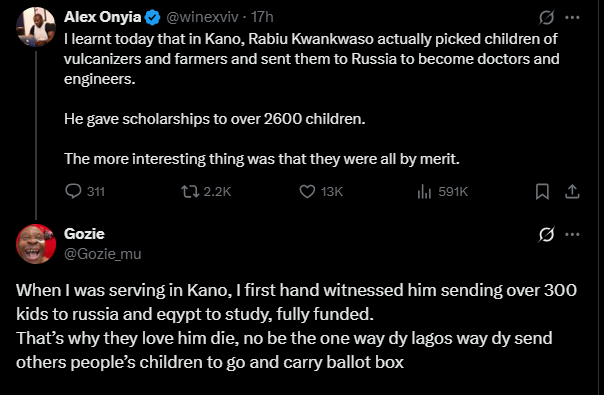Open Gozie's profile picture
The image size is (604, 395).
[36, 244]
